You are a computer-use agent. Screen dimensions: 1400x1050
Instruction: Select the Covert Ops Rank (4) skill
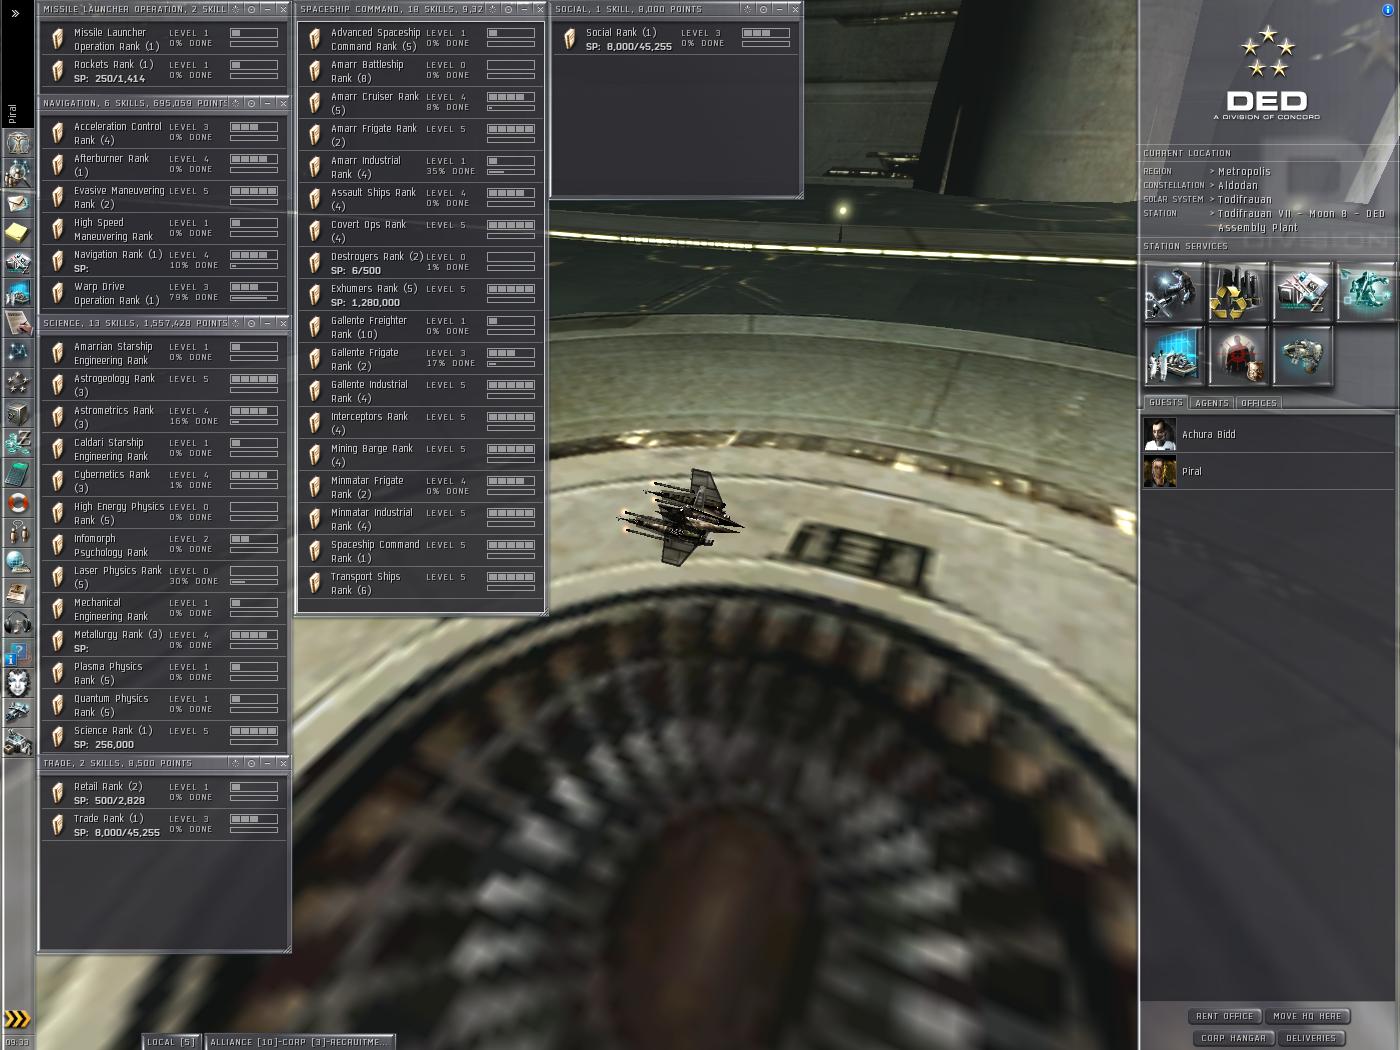pyautogui.click(x=420, y=231)
